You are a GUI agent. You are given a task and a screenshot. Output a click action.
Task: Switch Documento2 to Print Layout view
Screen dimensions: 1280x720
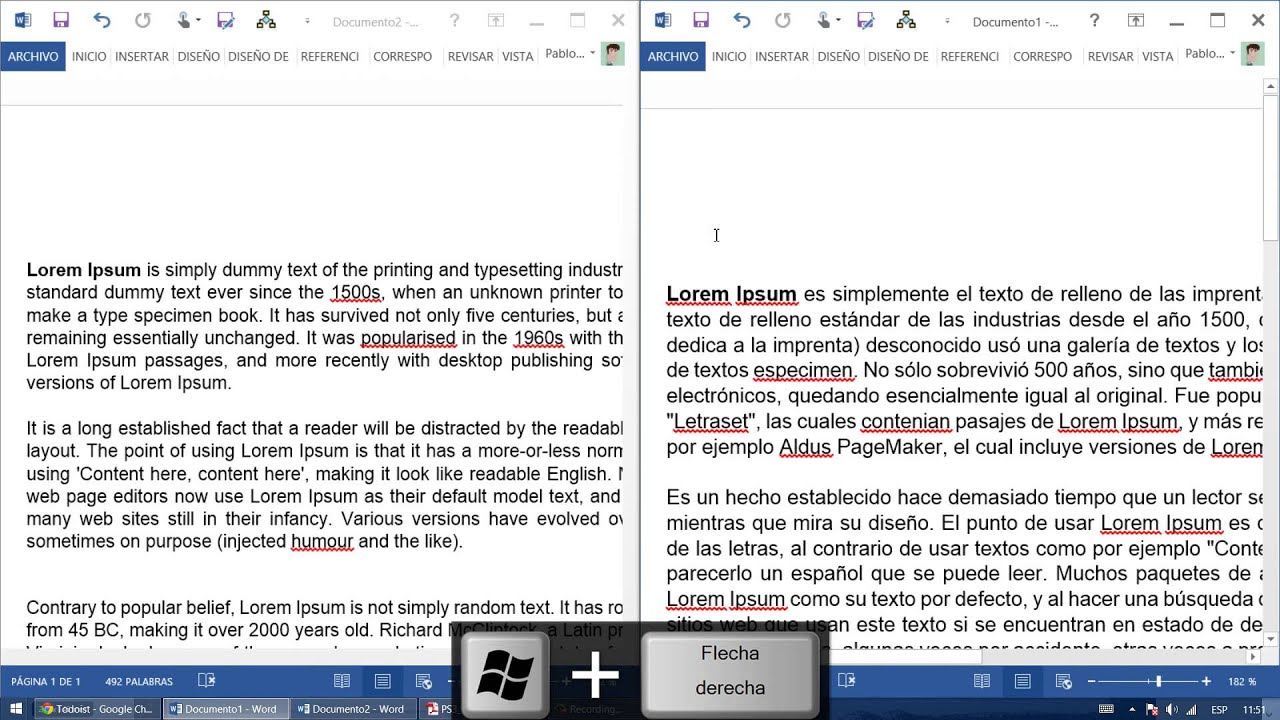point(382,681)
